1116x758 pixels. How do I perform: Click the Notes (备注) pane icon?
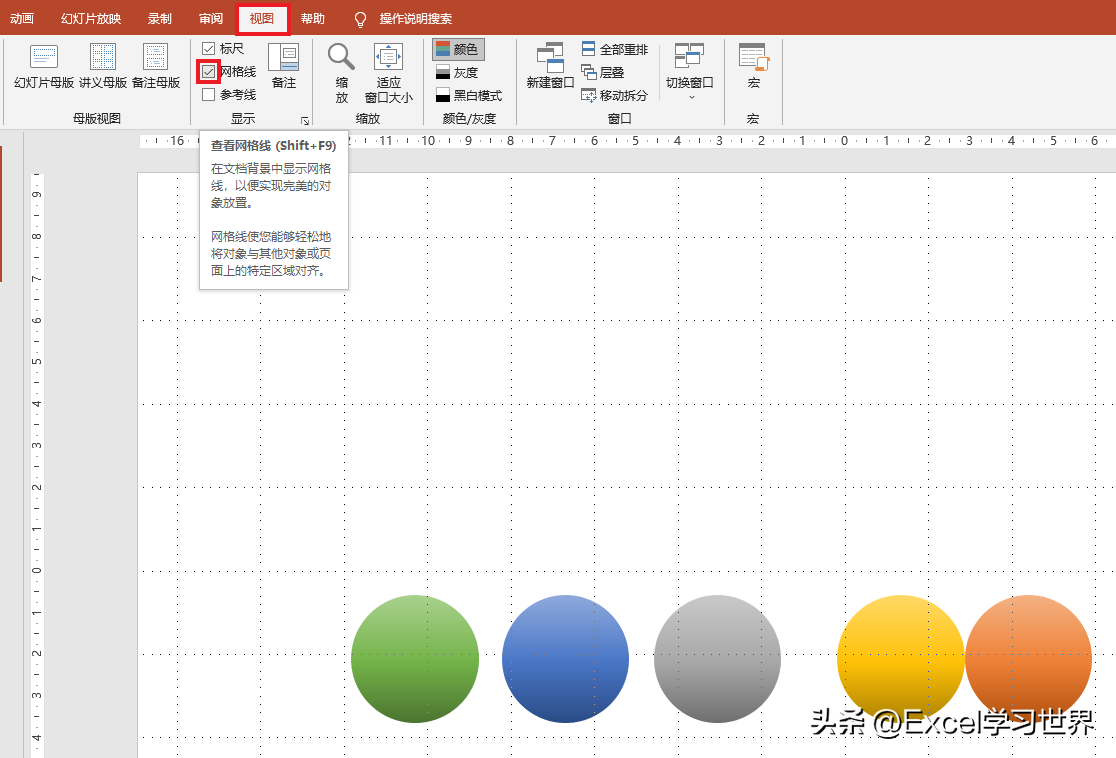click(x=283, y=66)
